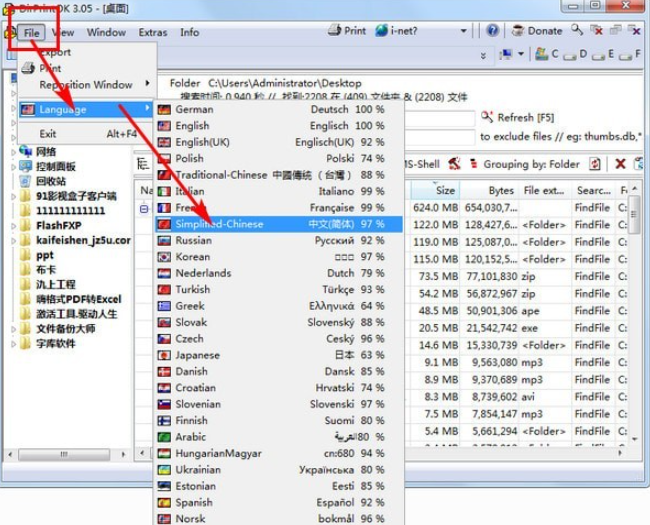Click the icon right of Grouping by Folder
Viewport: 650px width, 525px height.
tap(594, 164)
